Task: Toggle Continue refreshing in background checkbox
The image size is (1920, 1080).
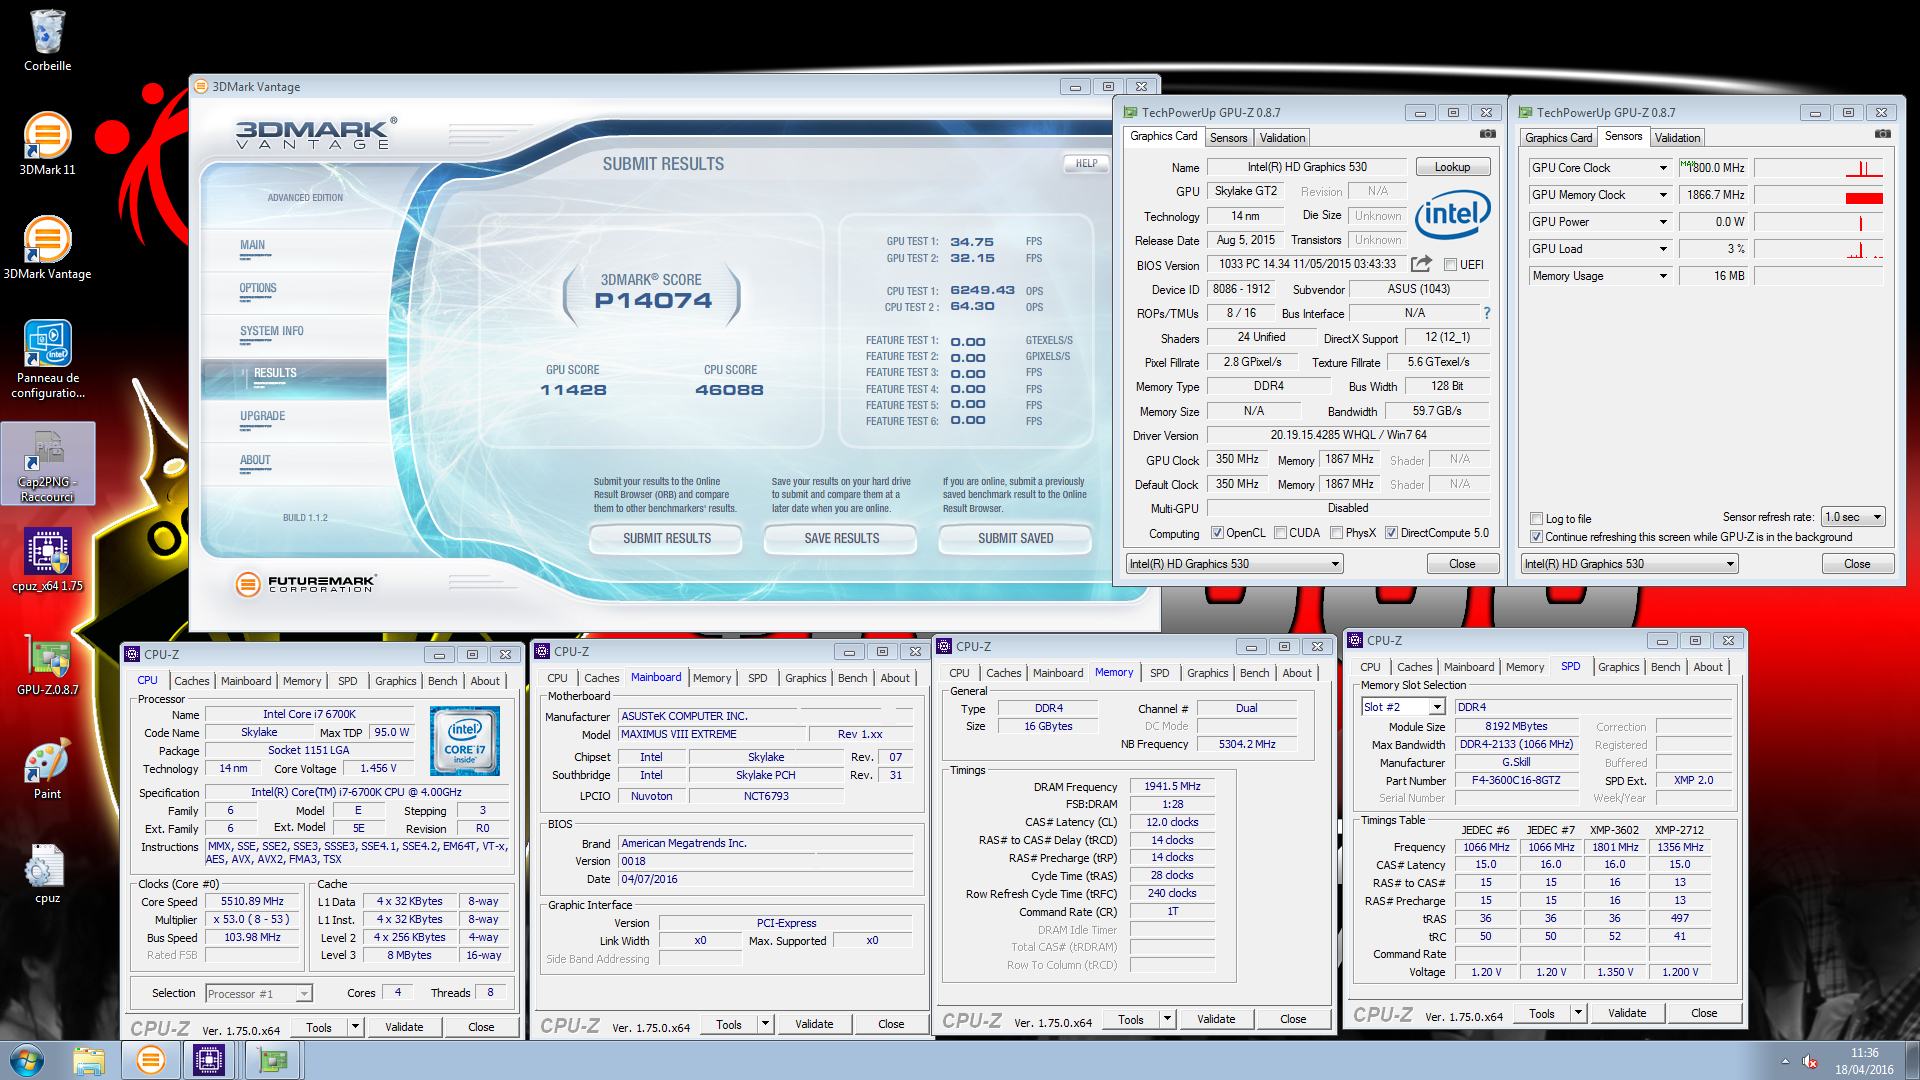Action: 1536,537
